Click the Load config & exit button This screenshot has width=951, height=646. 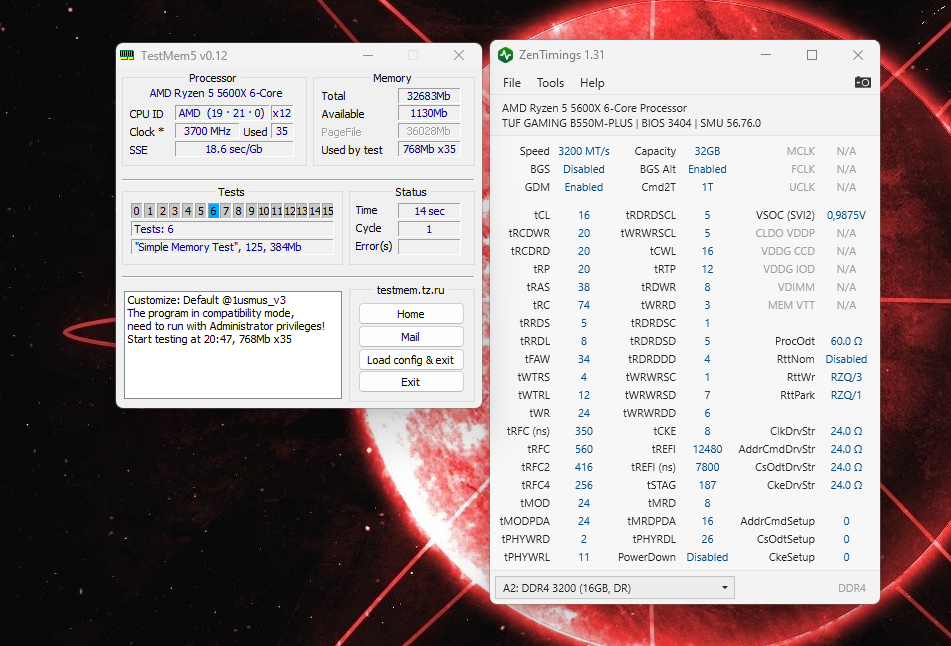(410, 359)
